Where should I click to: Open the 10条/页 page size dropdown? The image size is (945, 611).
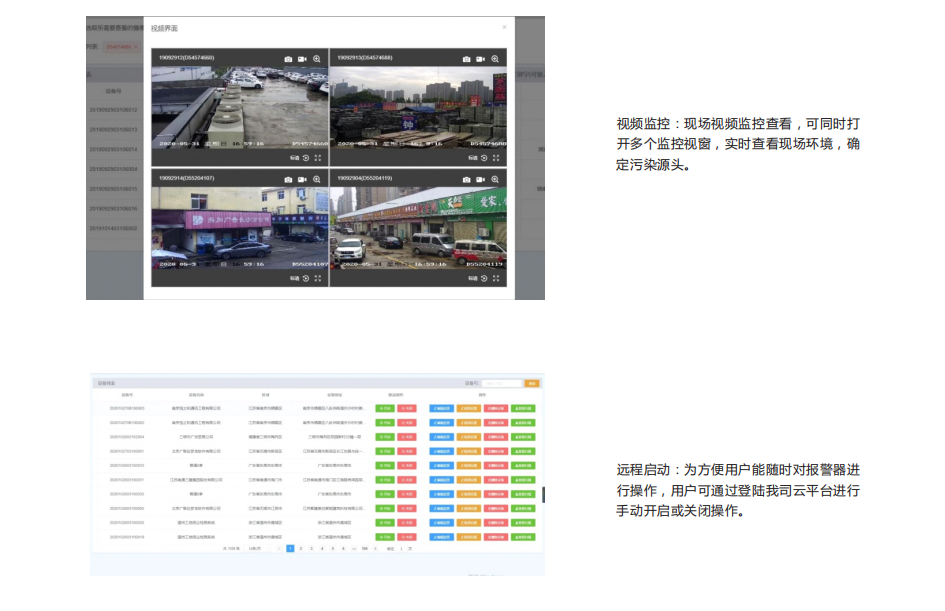pos(255,548)
